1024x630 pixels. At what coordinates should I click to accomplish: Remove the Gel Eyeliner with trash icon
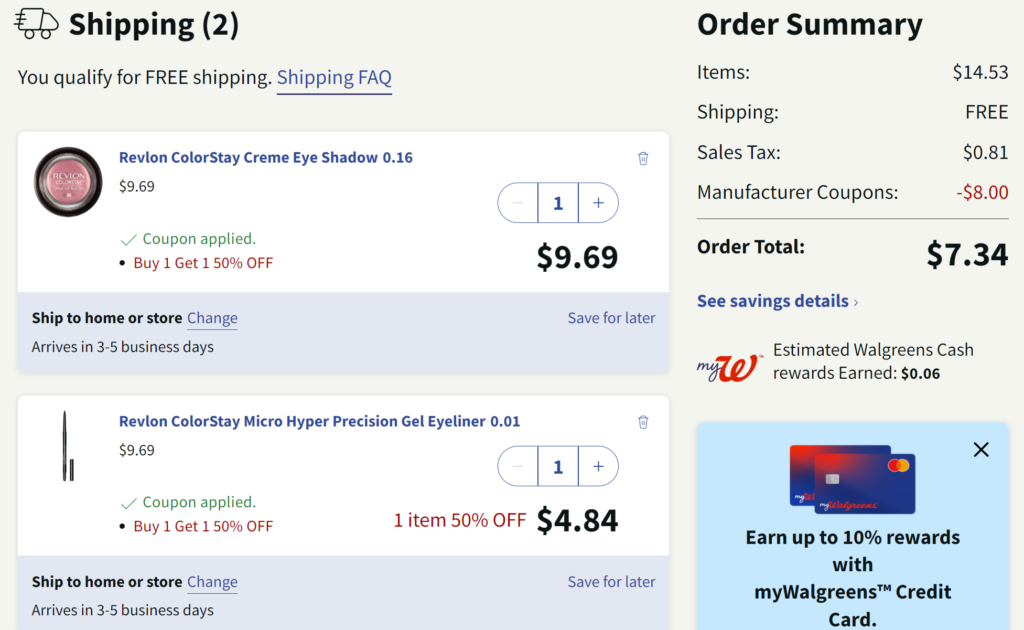pyautogui.click(x=643, y=422)
